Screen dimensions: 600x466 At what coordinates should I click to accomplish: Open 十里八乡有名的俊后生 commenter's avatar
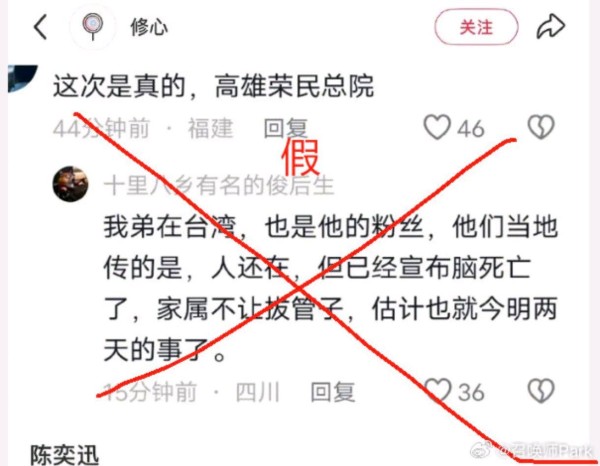70,184
